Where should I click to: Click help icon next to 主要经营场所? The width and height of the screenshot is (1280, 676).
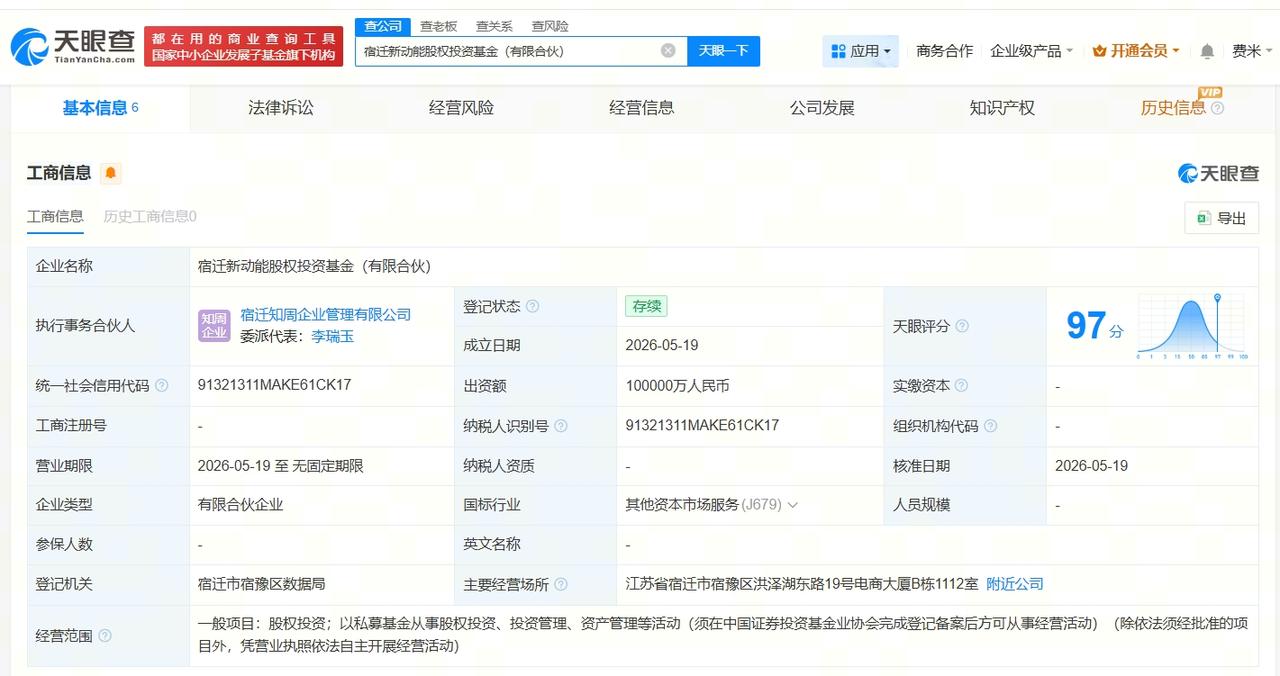(x=561, y=585)
